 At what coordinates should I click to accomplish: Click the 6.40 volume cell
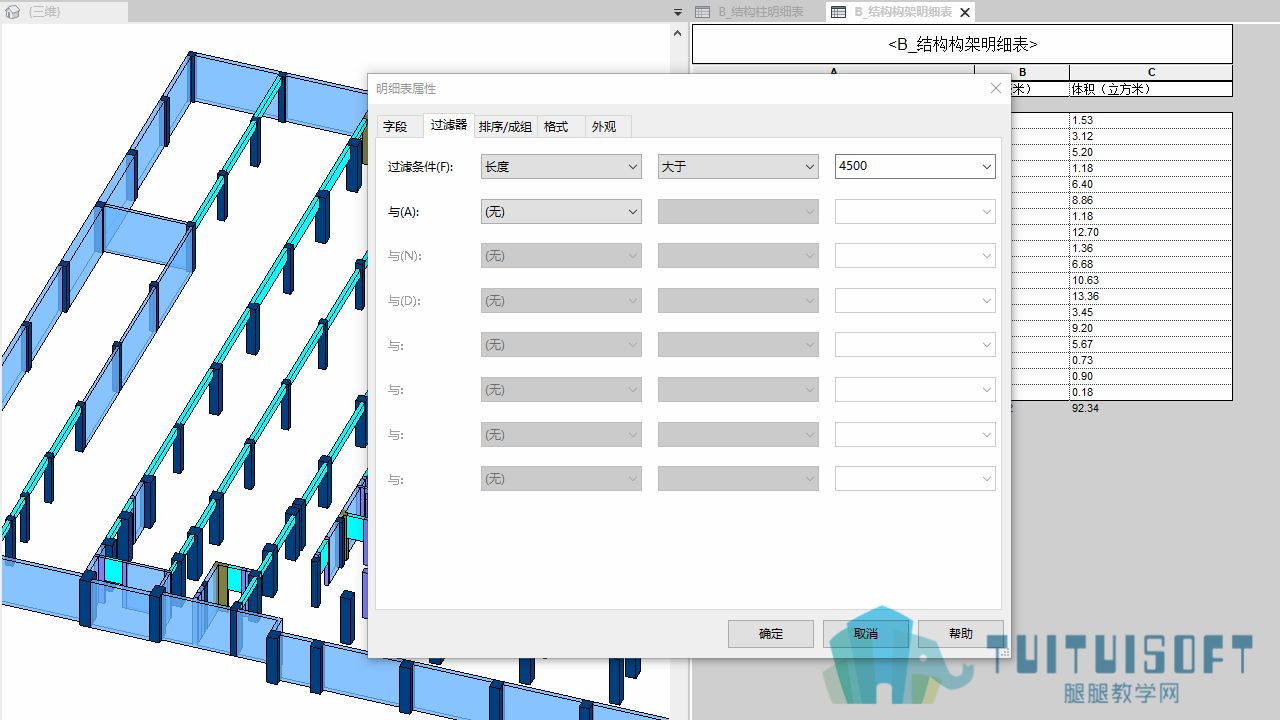1151,184
